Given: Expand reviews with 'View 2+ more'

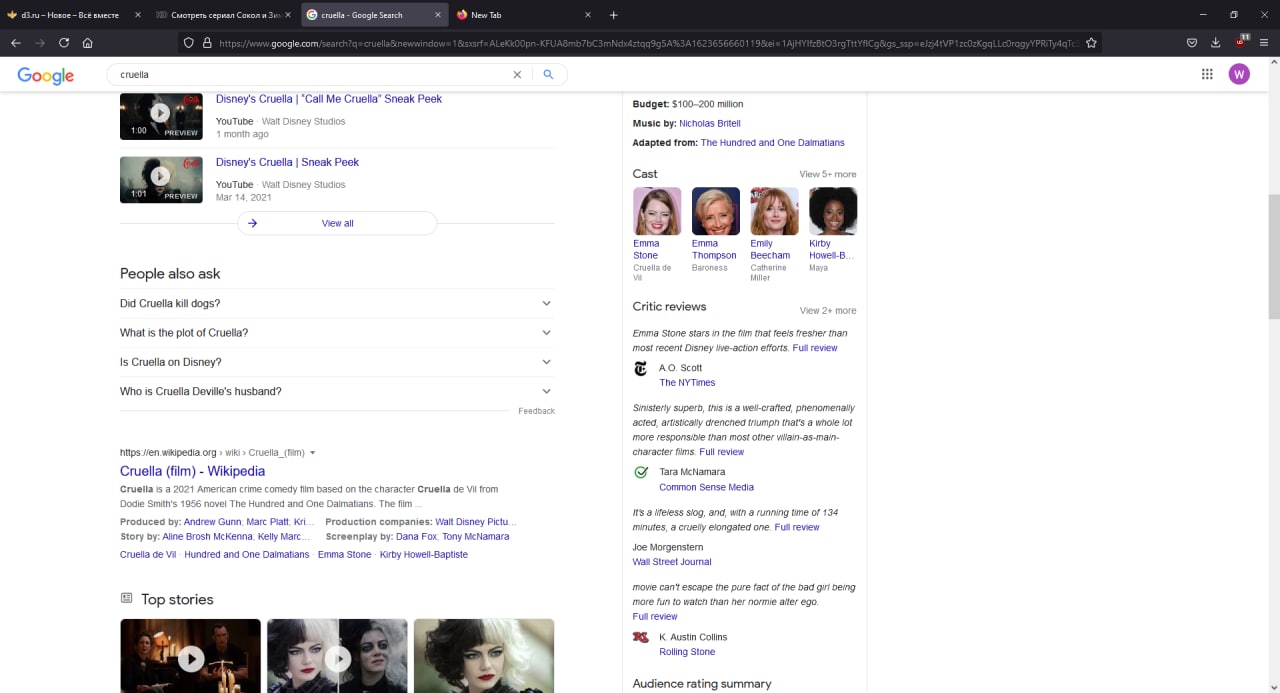Looking at the screenshot, I should coord(828,310).
